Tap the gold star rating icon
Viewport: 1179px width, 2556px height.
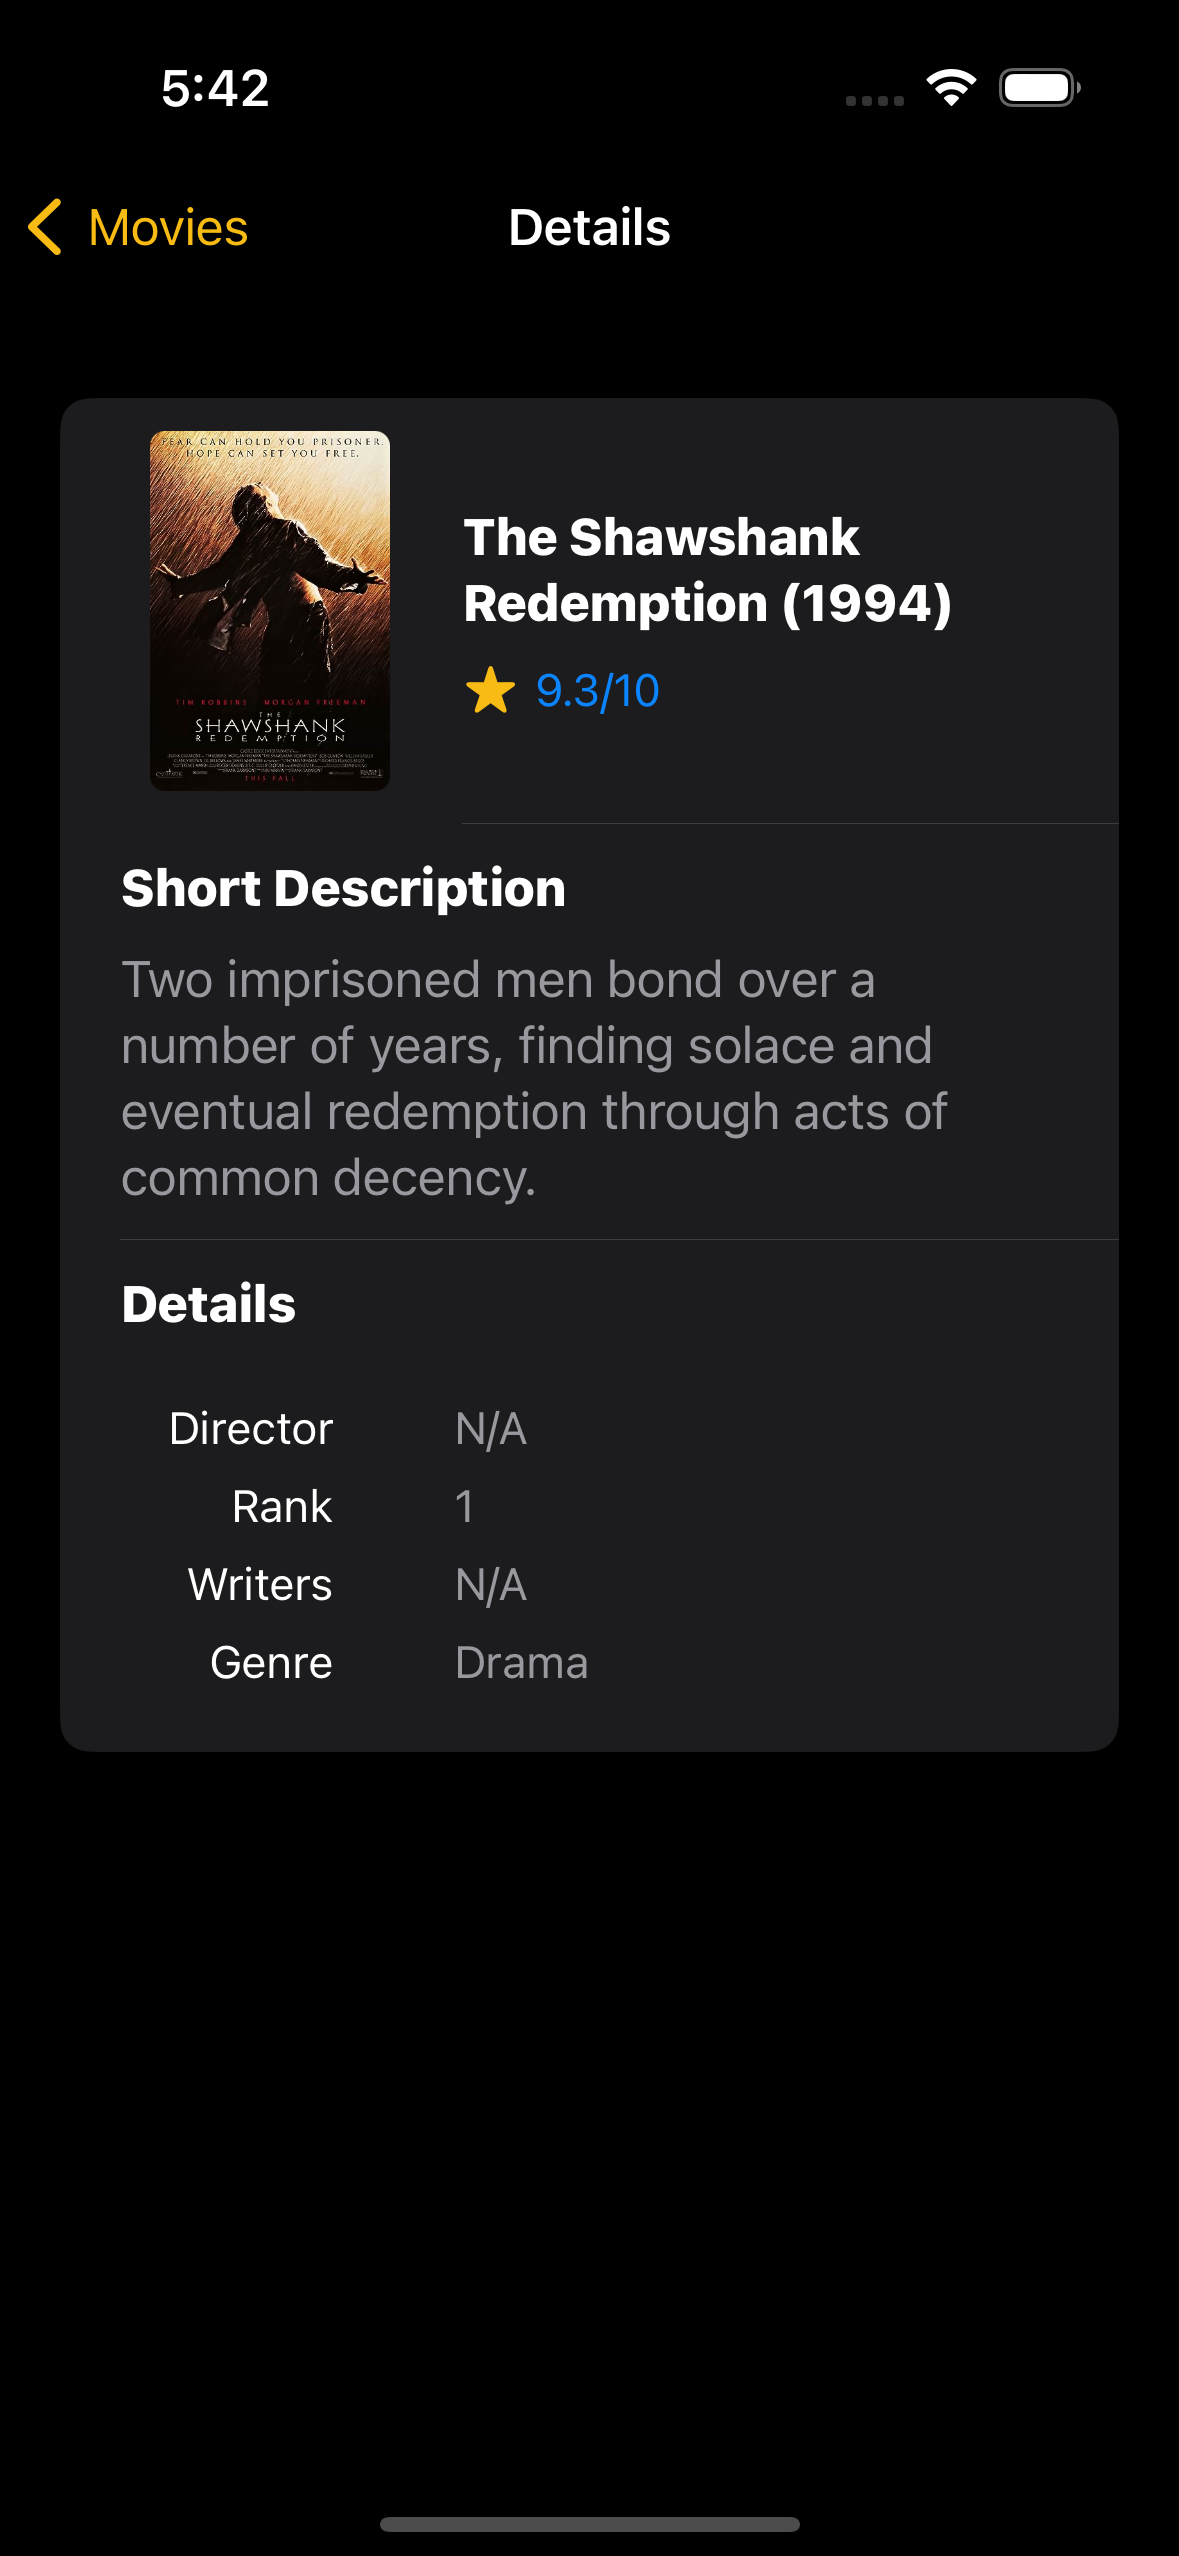489,690
